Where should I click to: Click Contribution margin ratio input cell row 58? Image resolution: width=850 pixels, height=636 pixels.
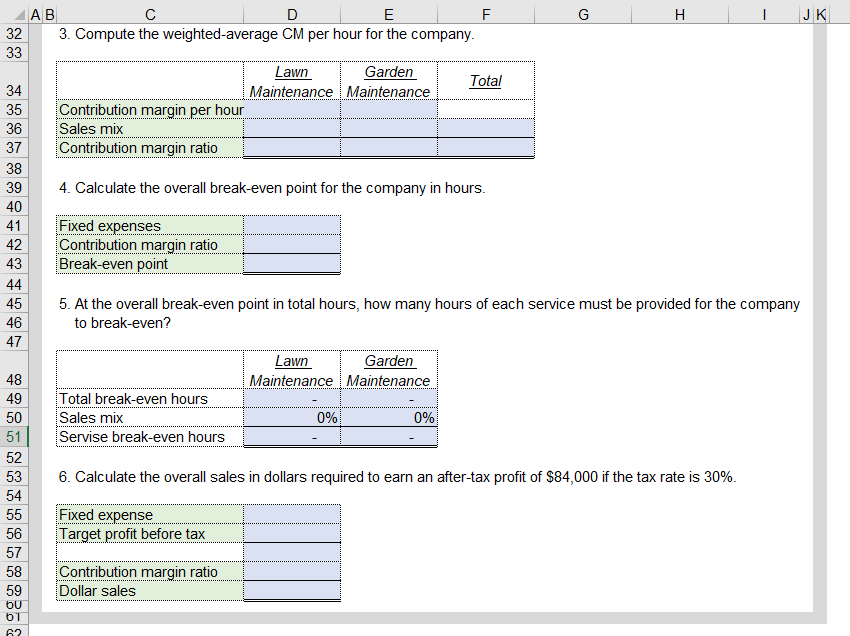click(292, 571)
